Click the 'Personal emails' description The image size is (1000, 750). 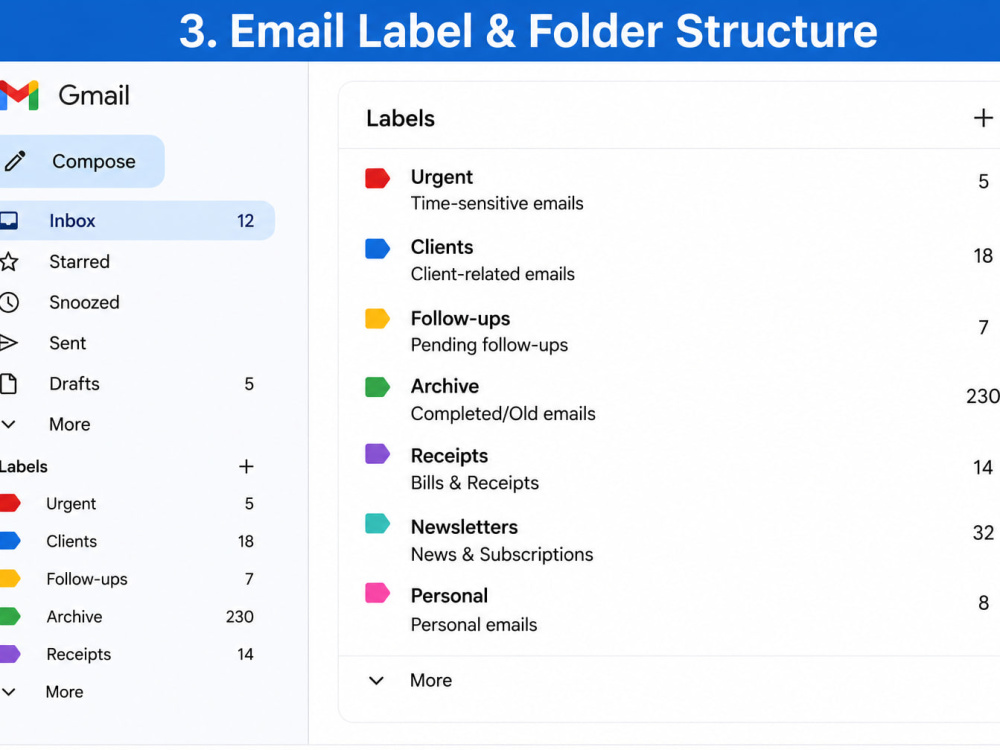click(x=474, y=624)
